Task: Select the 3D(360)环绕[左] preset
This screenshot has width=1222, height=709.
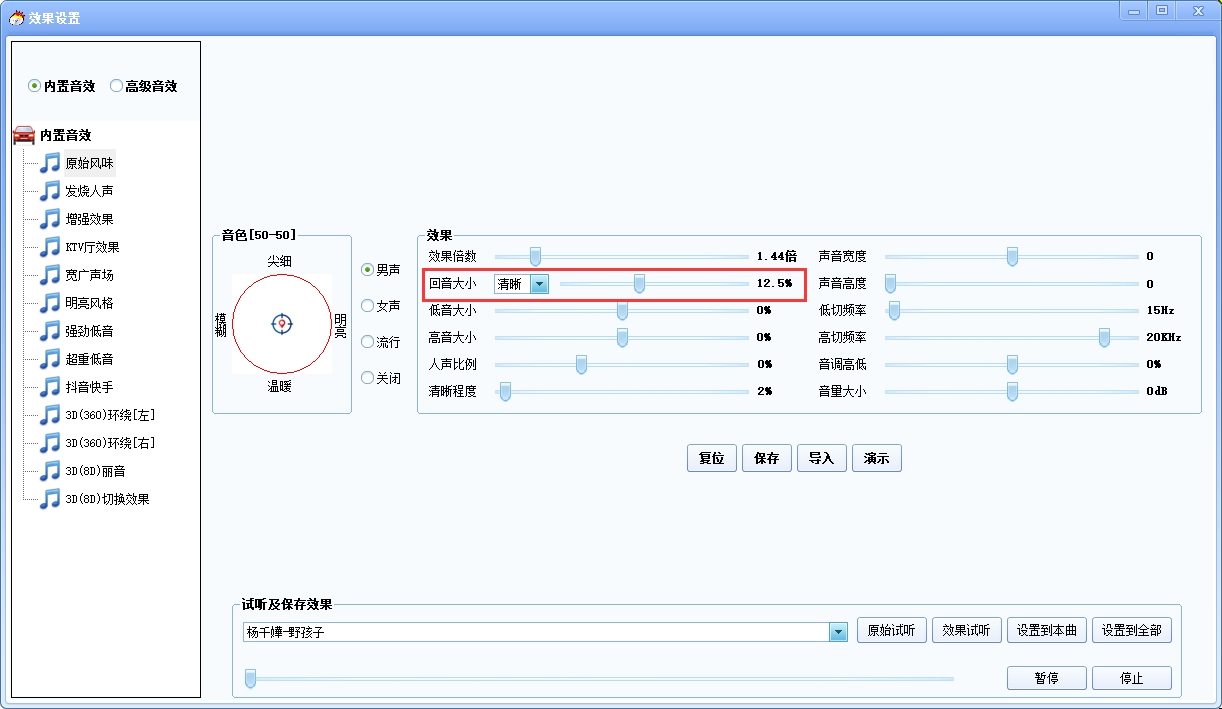Action: (x=109, y=415)
